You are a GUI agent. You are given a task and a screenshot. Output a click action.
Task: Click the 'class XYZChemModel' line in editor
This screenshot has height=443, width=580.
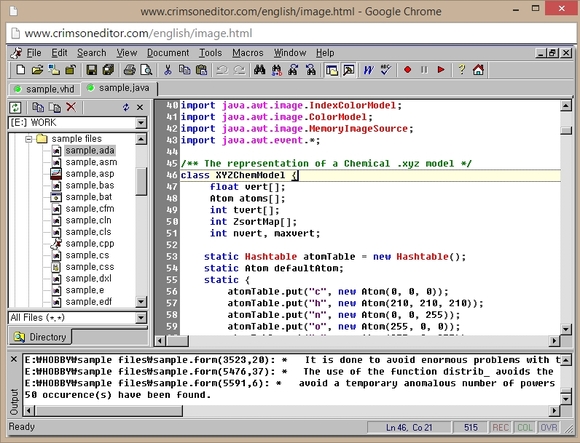pos(370,175)
